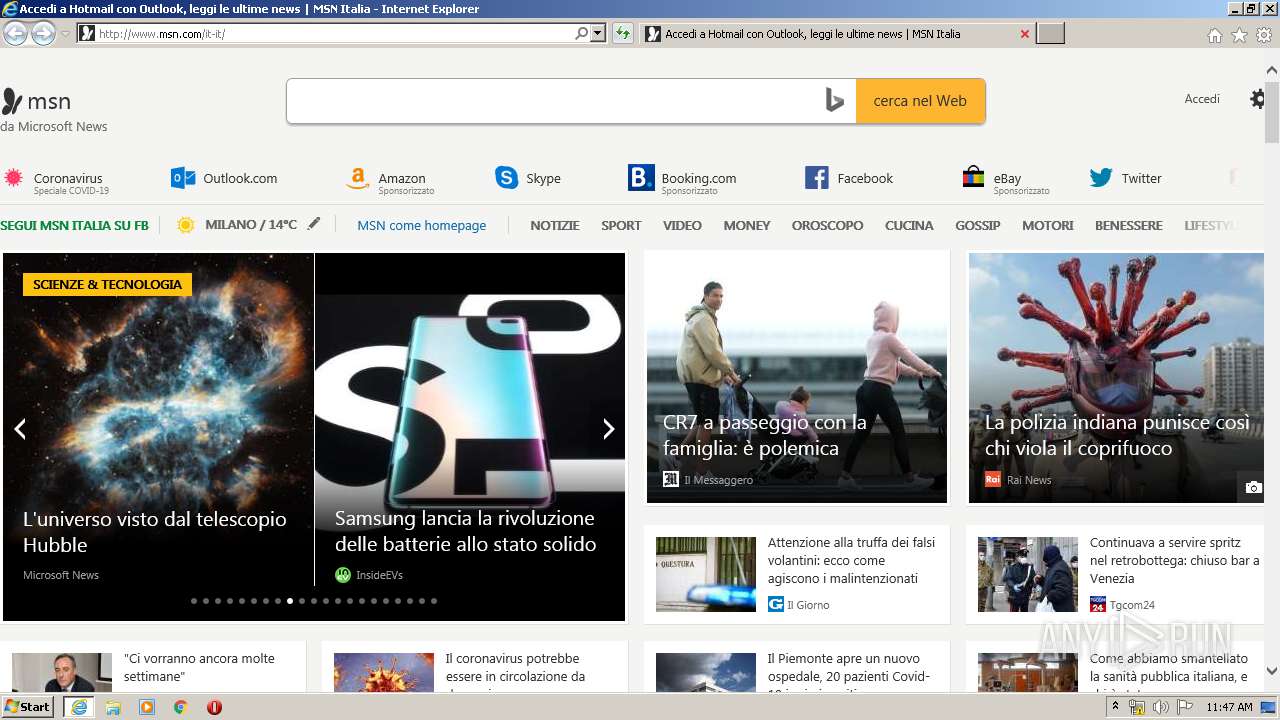The image size is (1280, 720).
Task: Click 'MSN come homepage' link
Action: (x=422, y=225)
